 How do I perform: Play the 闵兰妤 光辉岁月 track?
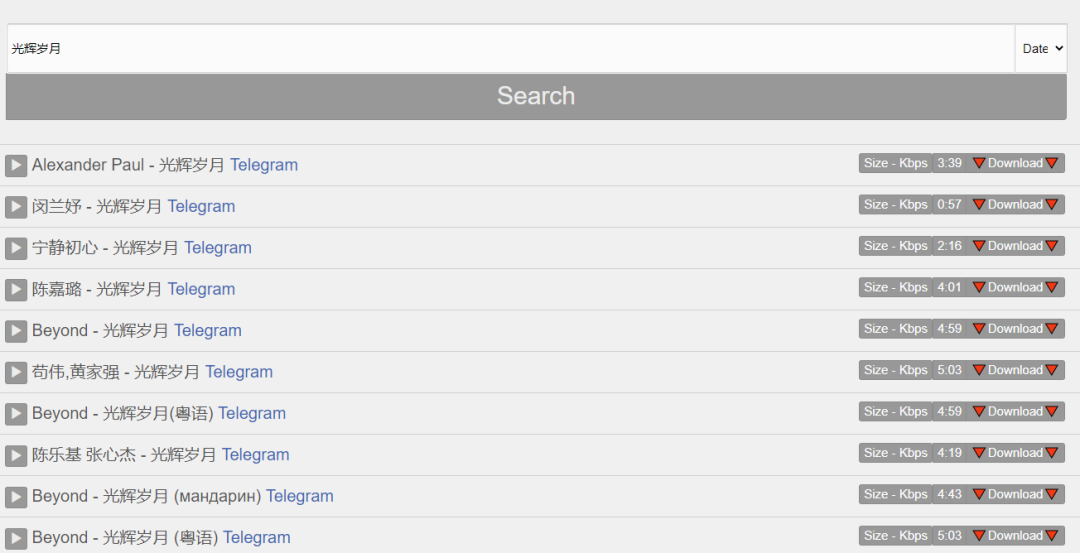[16, 207]
